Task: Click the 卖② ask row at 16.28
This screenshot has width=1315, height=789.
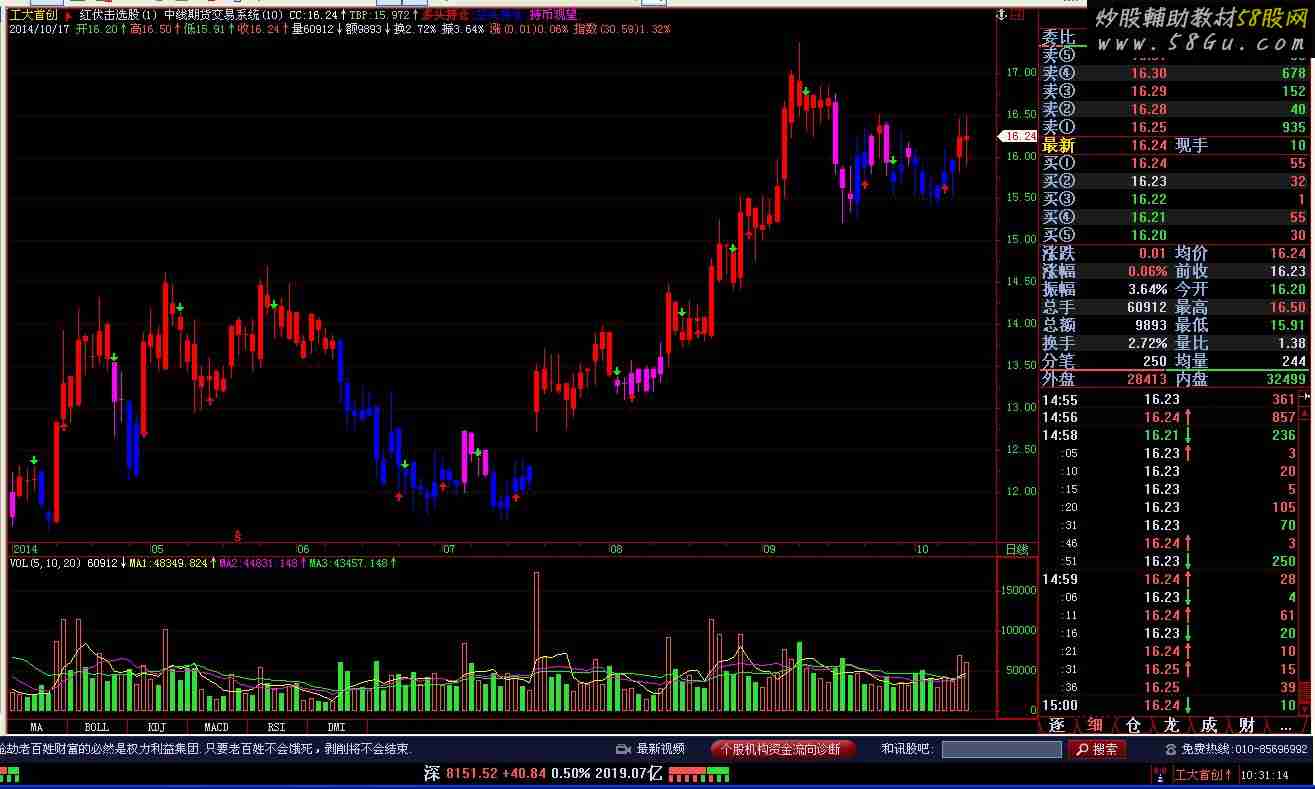Action: pyautogui.click(x=1174, y=109)
